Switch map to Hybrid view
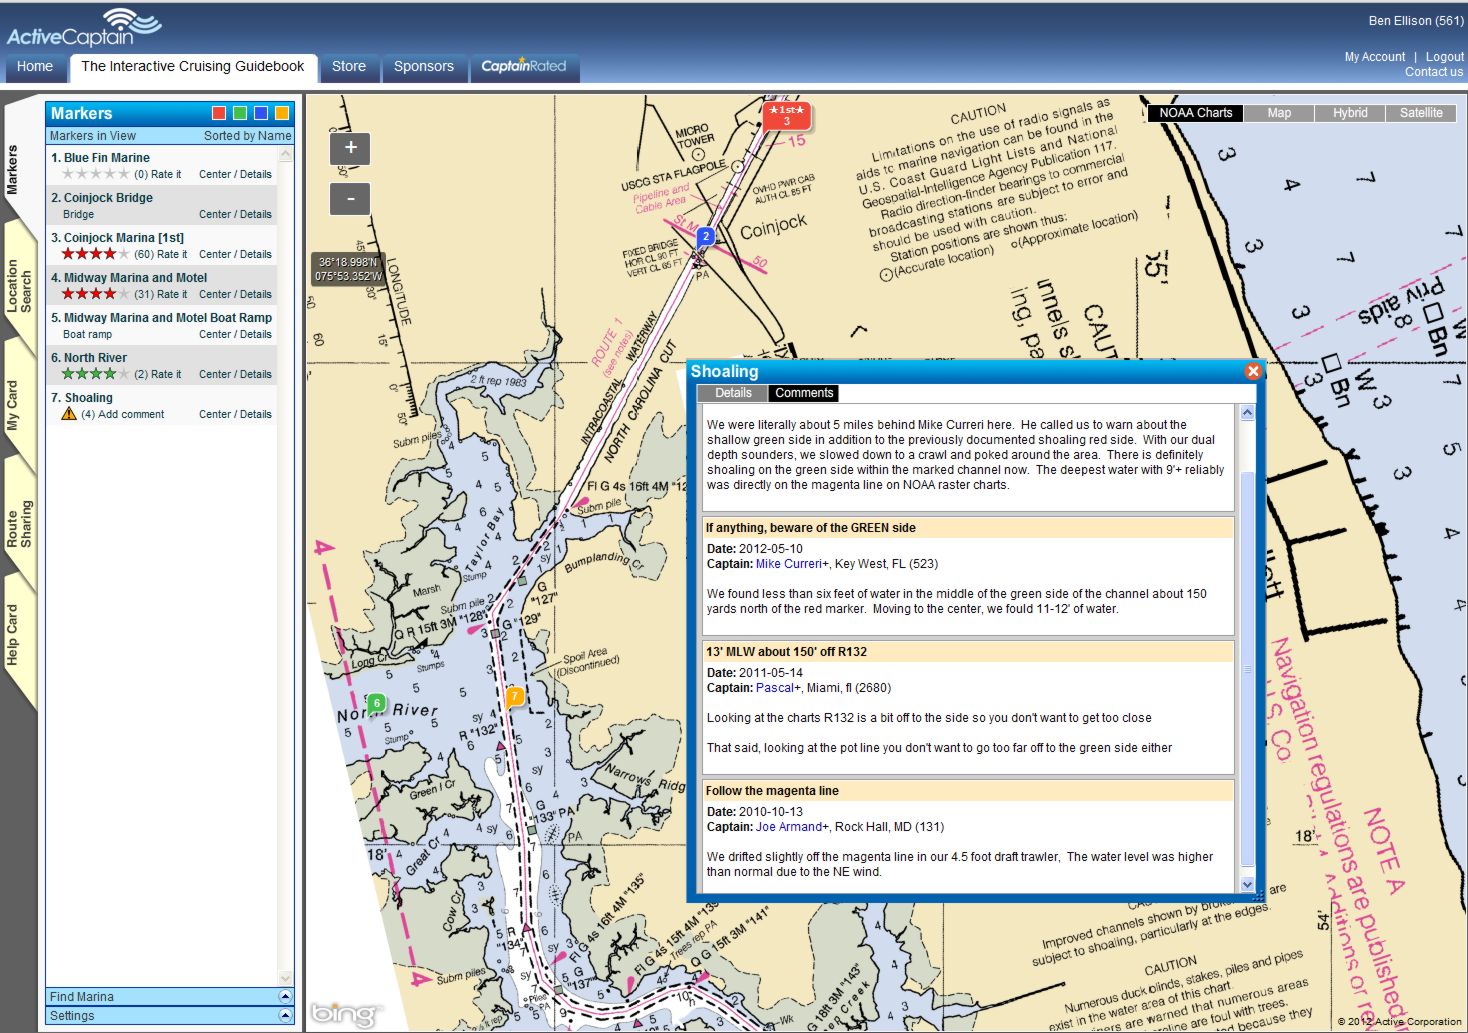The height and width of the screenshot is (1033, 1468). [x=1350, y=113]
